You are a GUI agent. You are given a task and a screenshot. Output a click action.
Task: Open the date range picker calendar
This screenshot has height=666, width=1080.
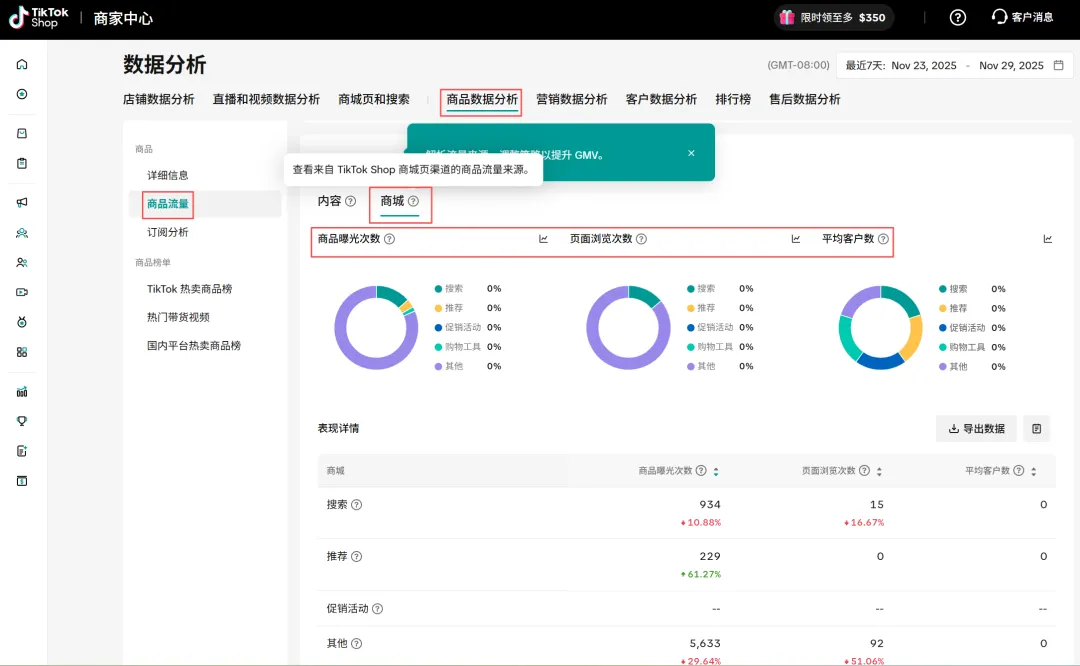pyautogui.click(x=1058, y=66)
